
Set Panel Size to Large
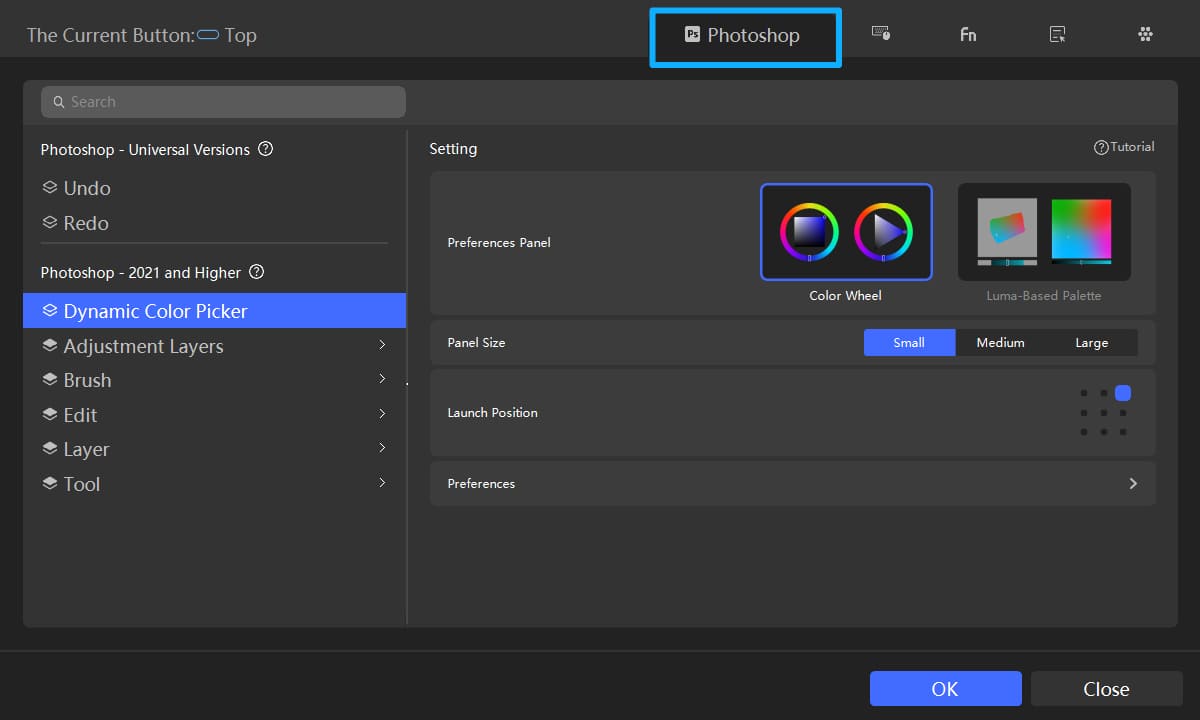[1091, 343]
